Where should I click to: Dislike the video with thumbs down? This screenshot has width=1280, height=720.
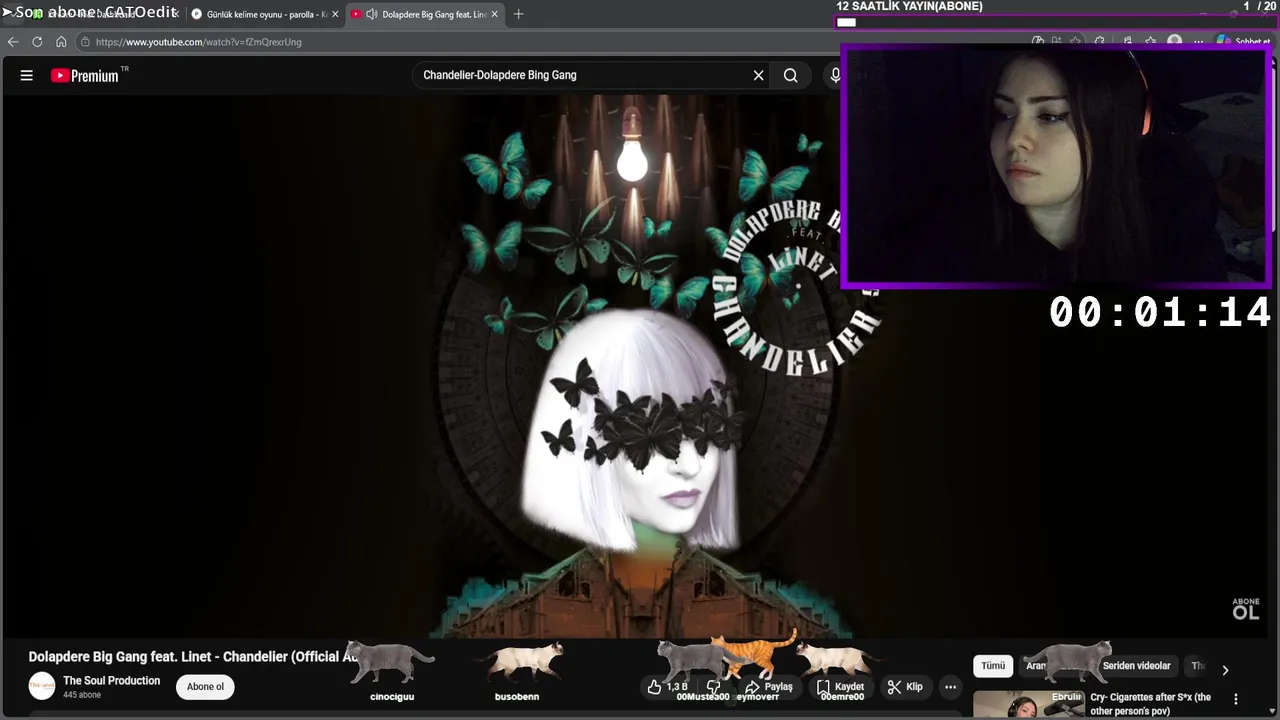pos(713,687)
